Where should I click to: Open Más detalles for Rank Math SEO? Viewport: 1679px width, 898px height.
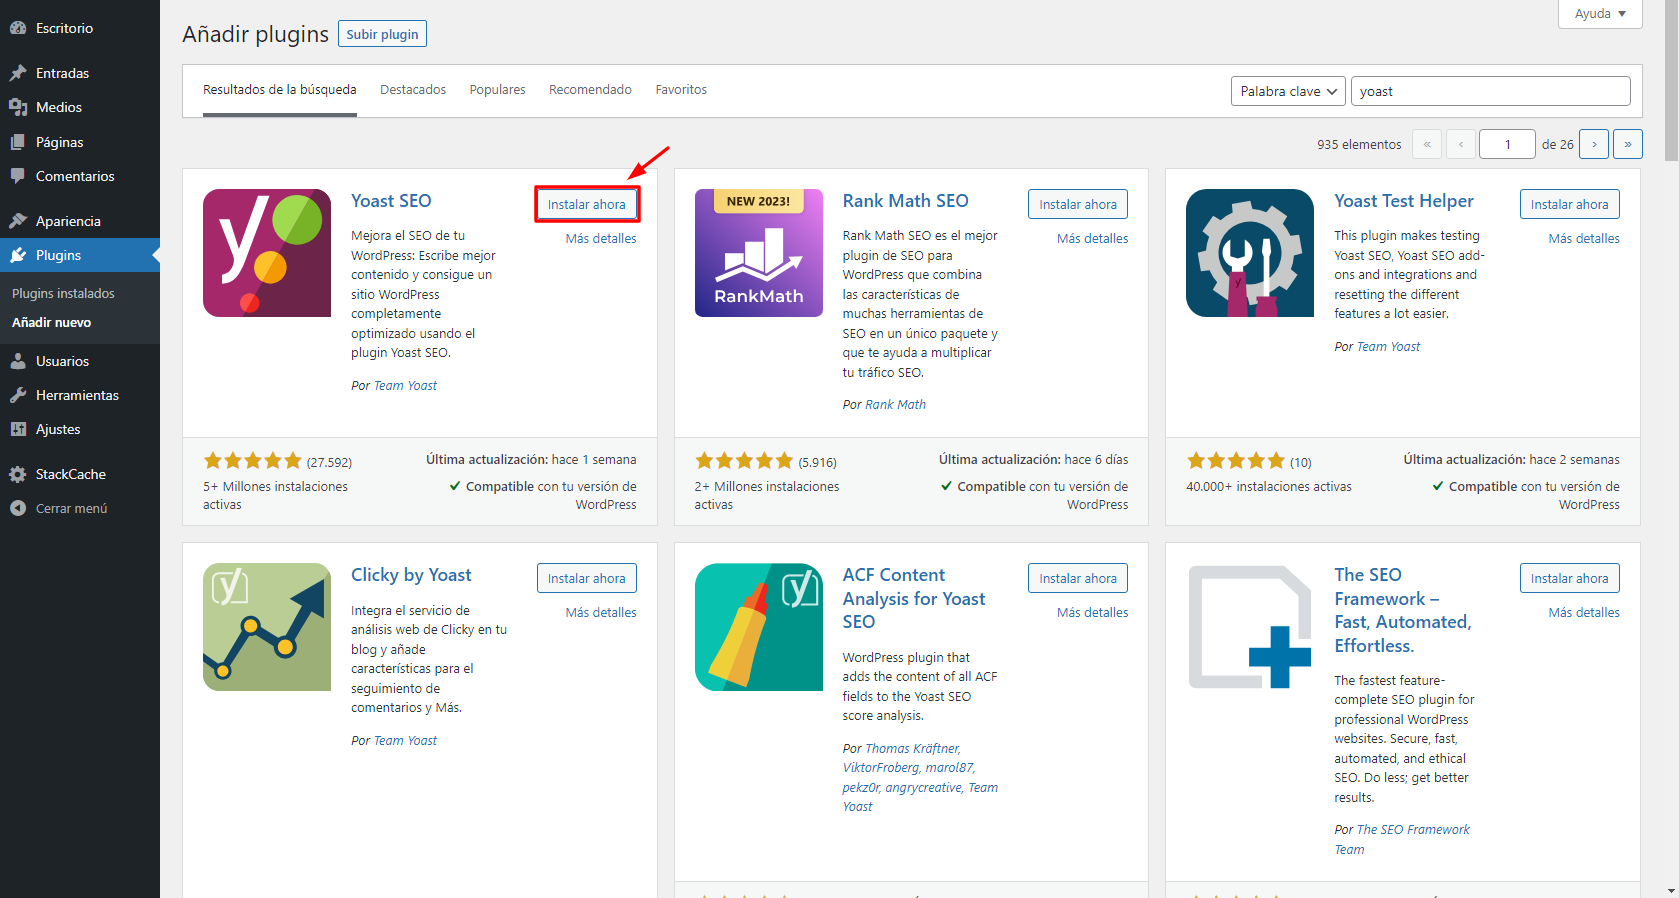click(1092, 238)
